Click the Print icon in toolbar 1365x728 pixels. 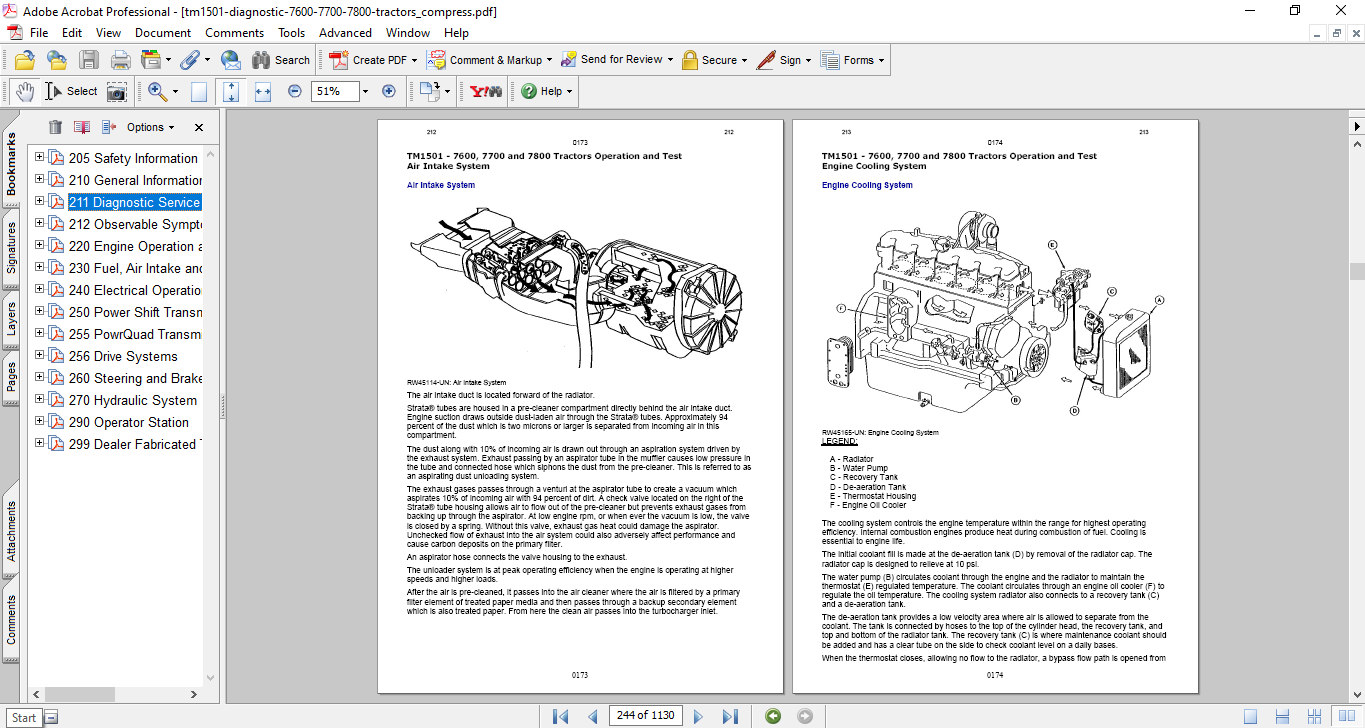[x=120, y=60]
